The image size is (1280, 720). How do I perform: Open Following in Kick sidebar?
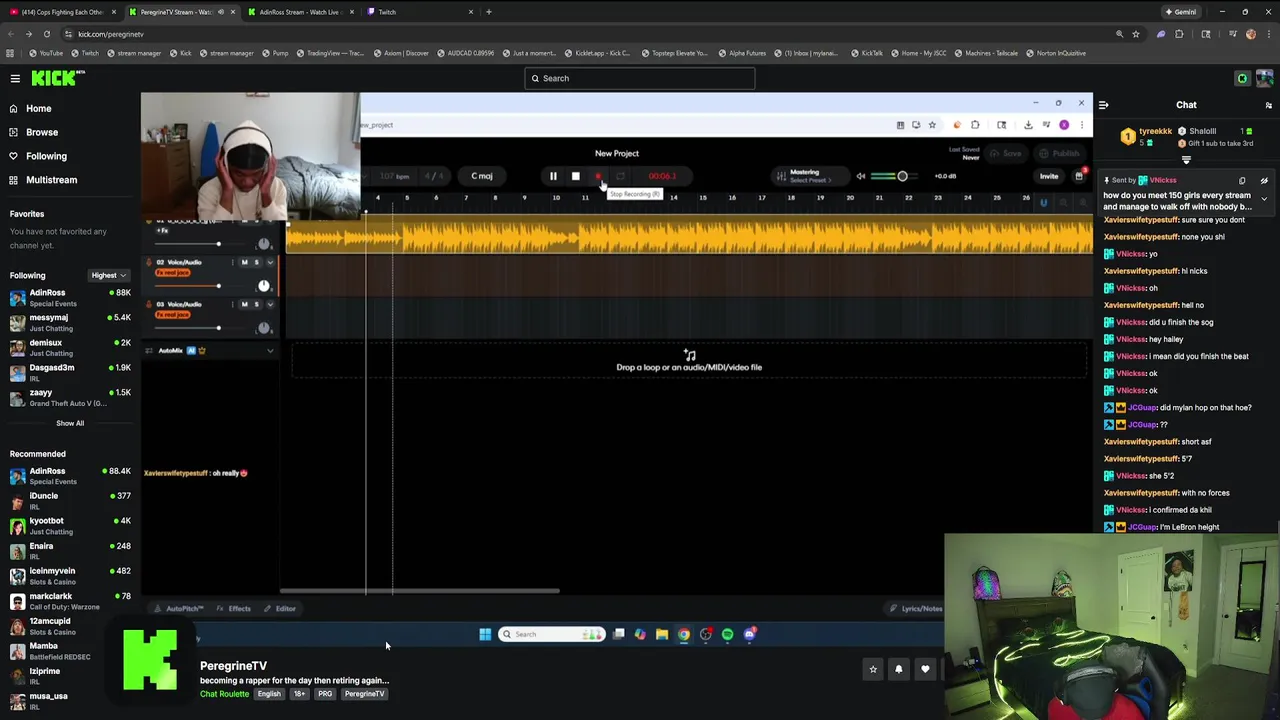46,156
